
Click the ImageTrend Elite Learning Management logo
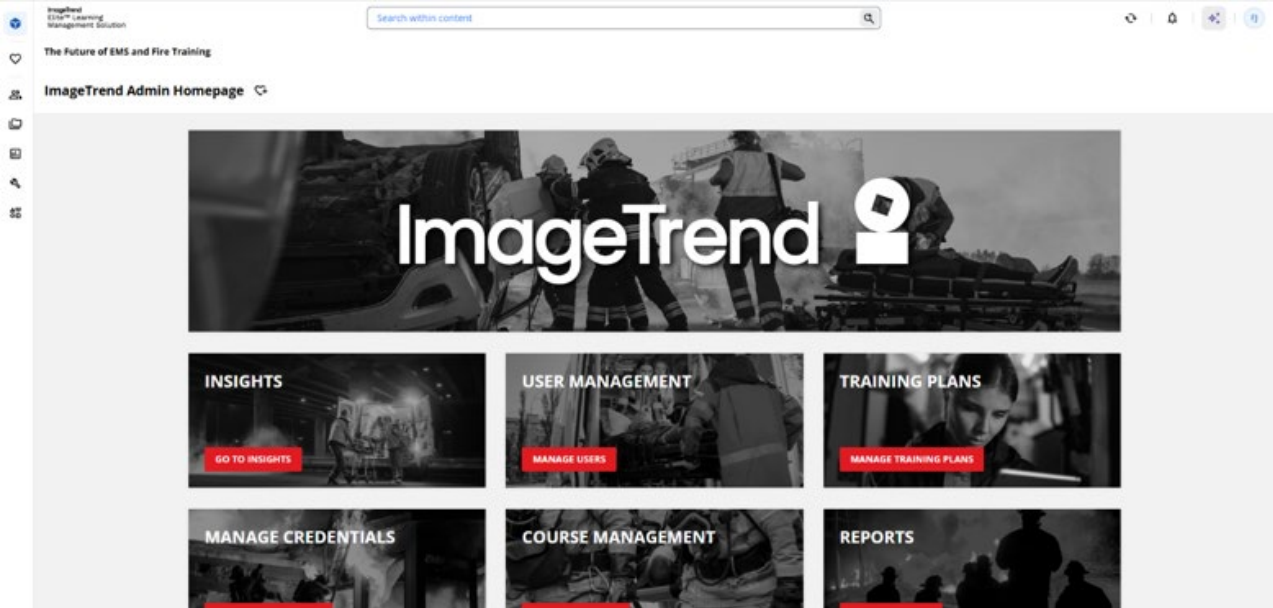pyautogui.click(x=86, y=17)
